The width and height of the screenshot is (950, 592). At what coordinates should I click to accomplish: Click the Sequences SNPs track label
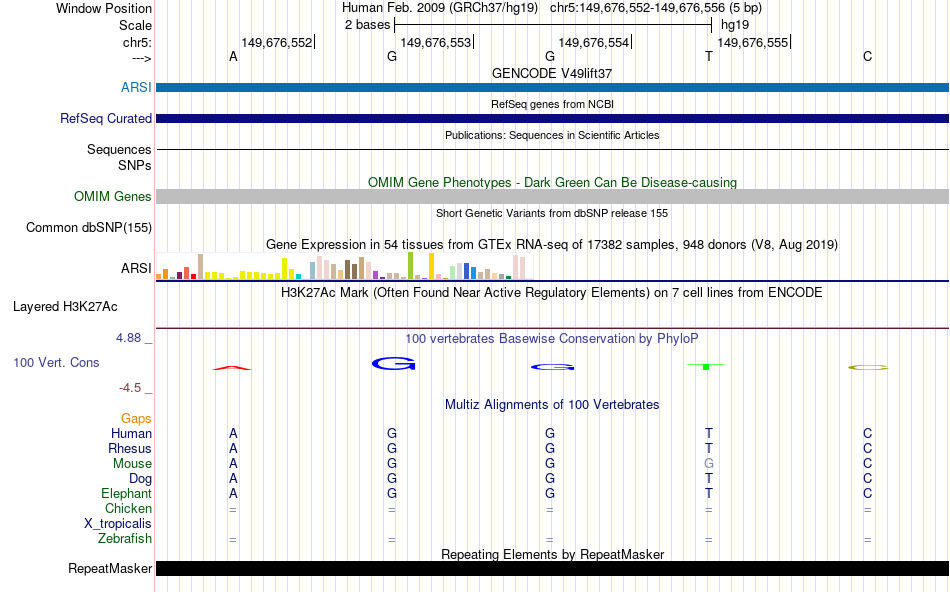(x=119, y=158)
